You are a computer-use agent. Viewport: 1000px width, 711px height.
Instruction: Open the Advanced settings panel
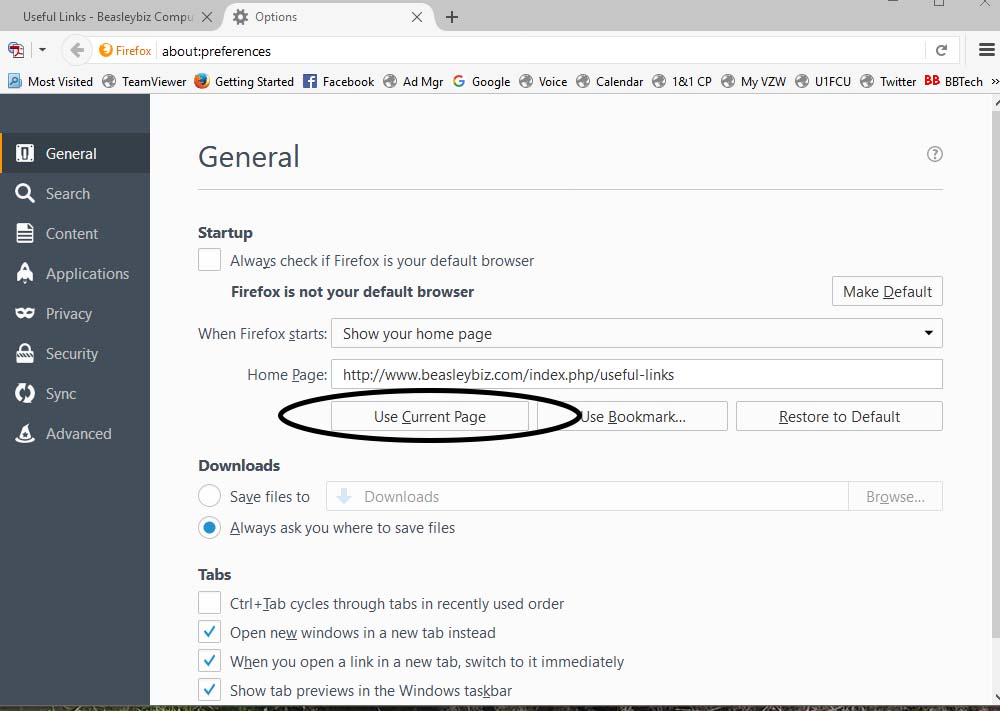79,433
